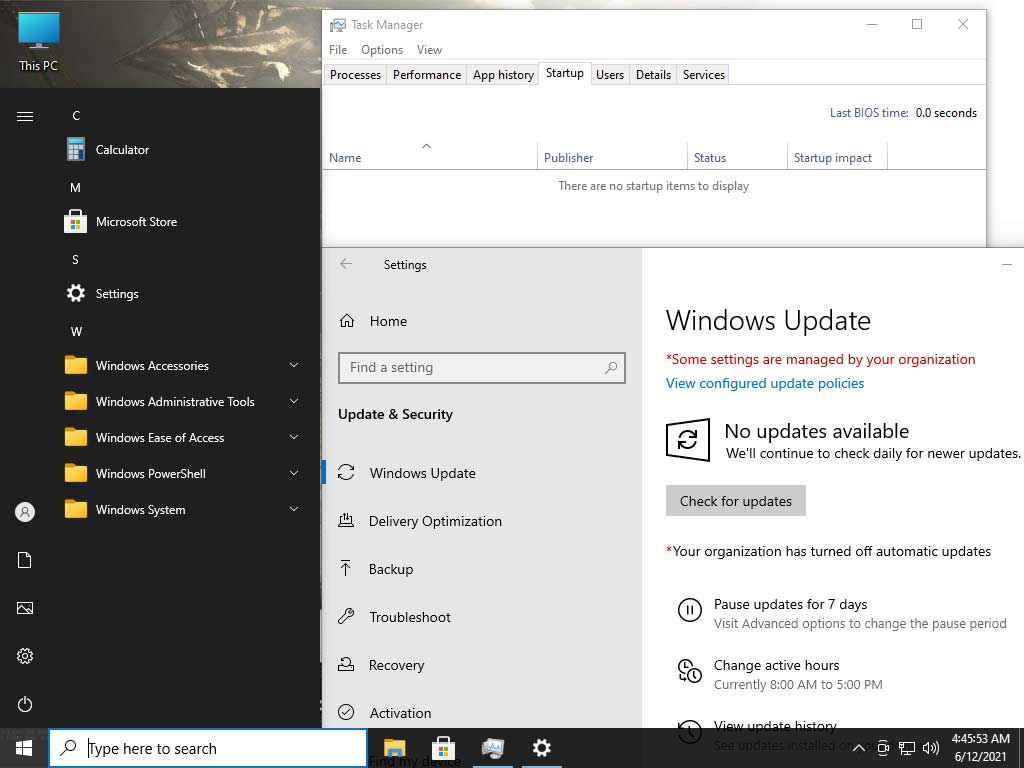Click the Meet Now tray icon
The width and height of the screenshot is (1024, 768).
(883, 748)
